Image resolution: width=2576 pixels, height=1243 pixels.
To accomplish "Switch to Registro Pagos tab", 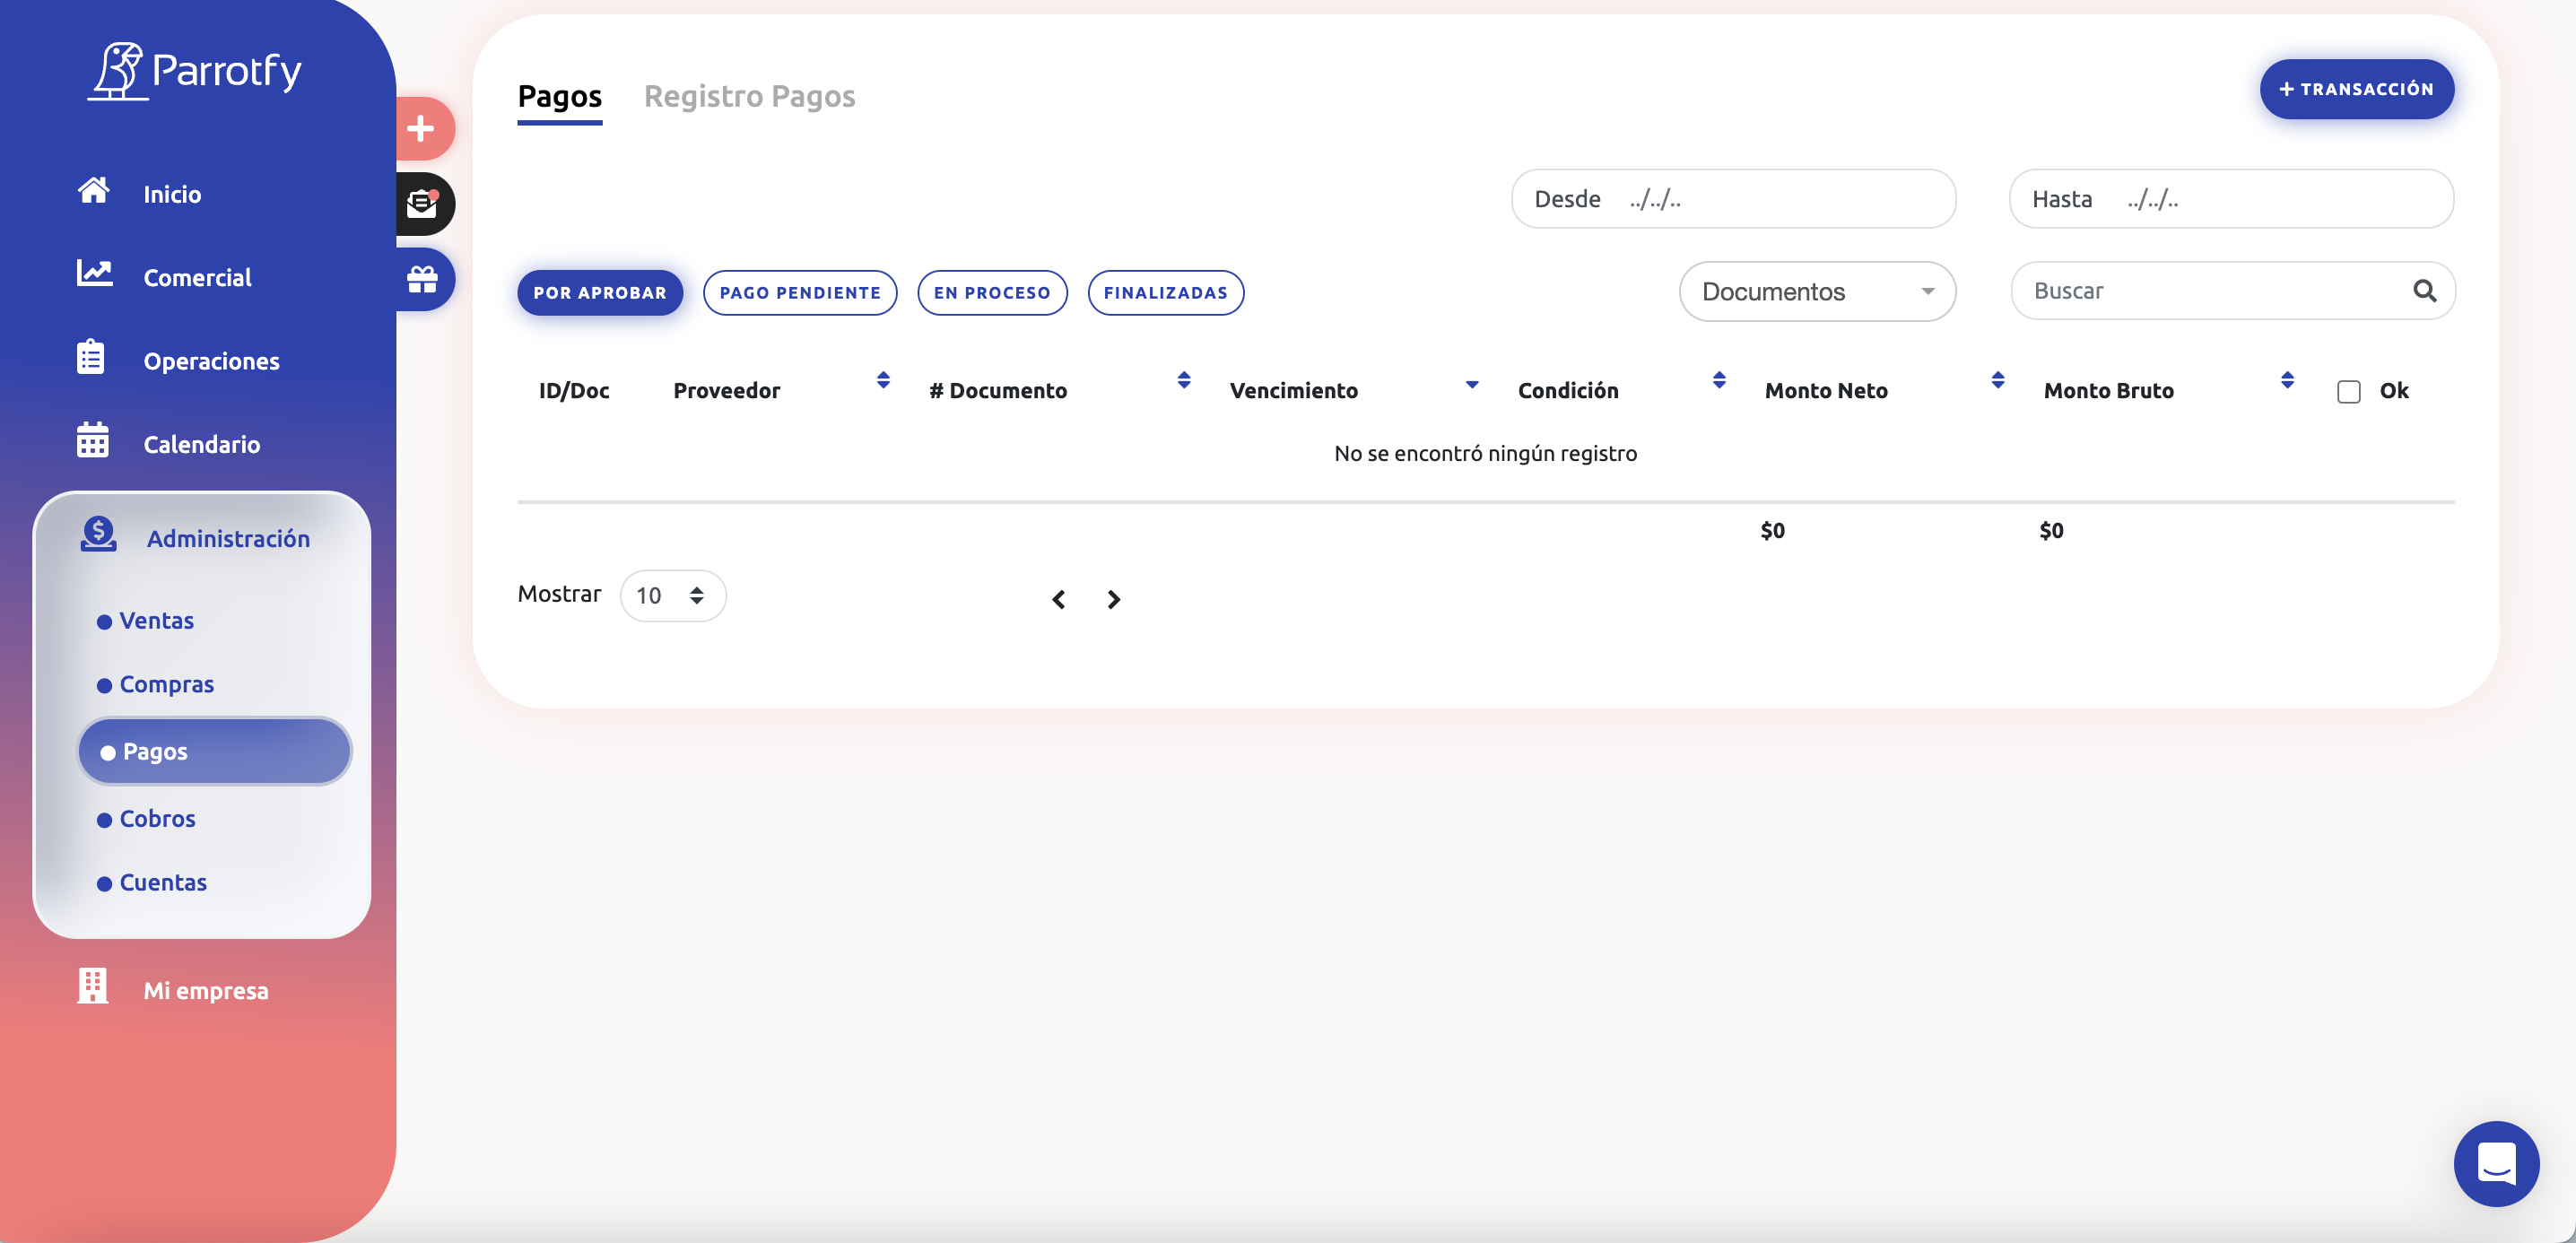I will (x=749, y=96).
